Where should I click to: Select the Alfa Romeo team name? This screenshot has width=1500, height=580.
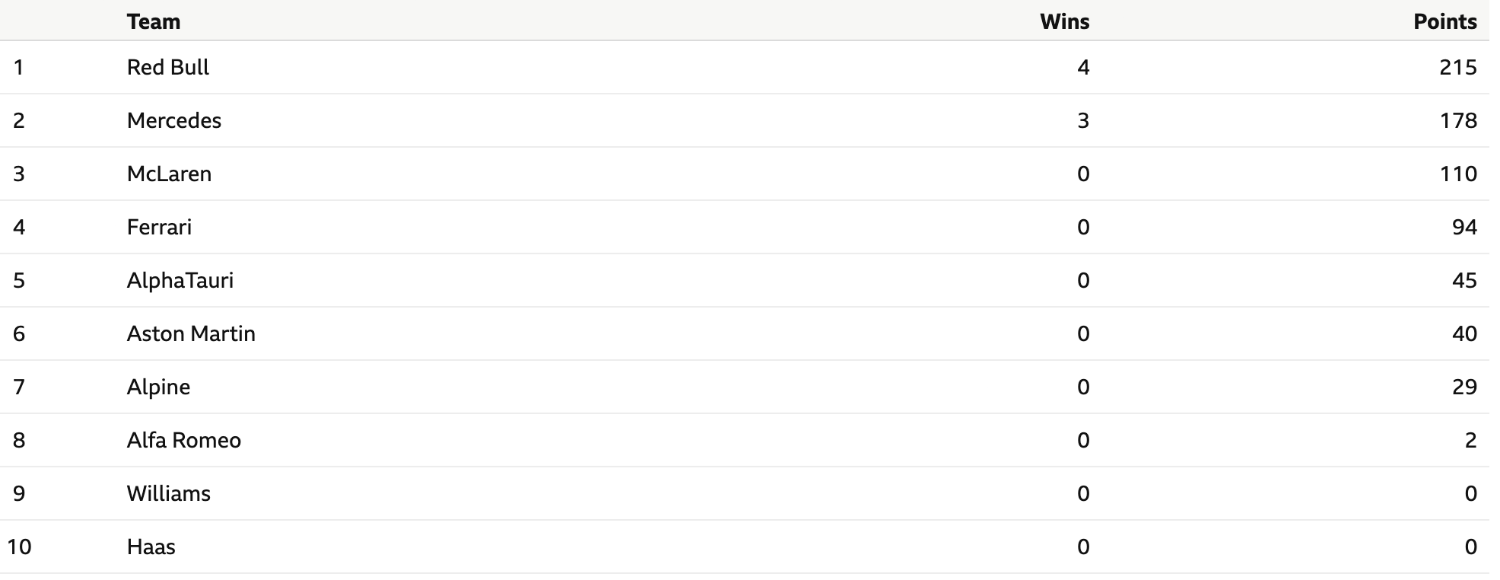coord(184,440)
